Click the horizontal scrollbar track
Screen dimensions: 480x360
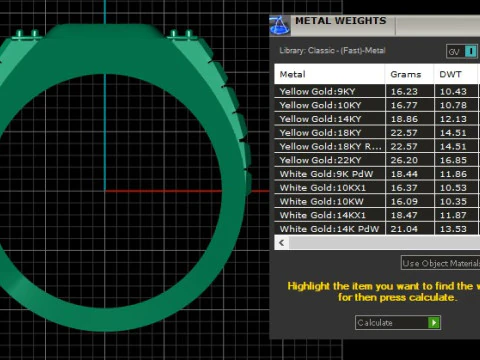(384, 242)
